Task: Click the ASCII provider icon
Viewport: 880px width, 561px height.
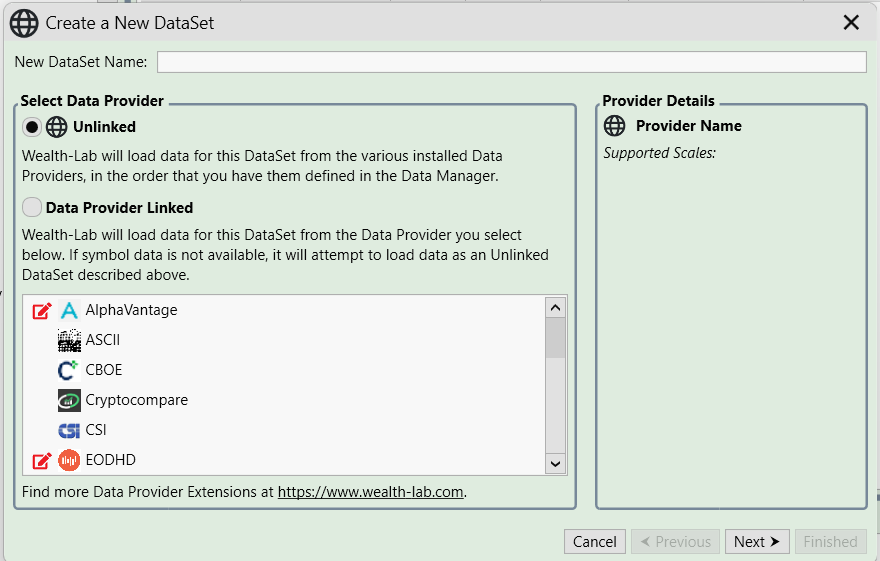Action: pyautogui.click(x=69, y=340)
